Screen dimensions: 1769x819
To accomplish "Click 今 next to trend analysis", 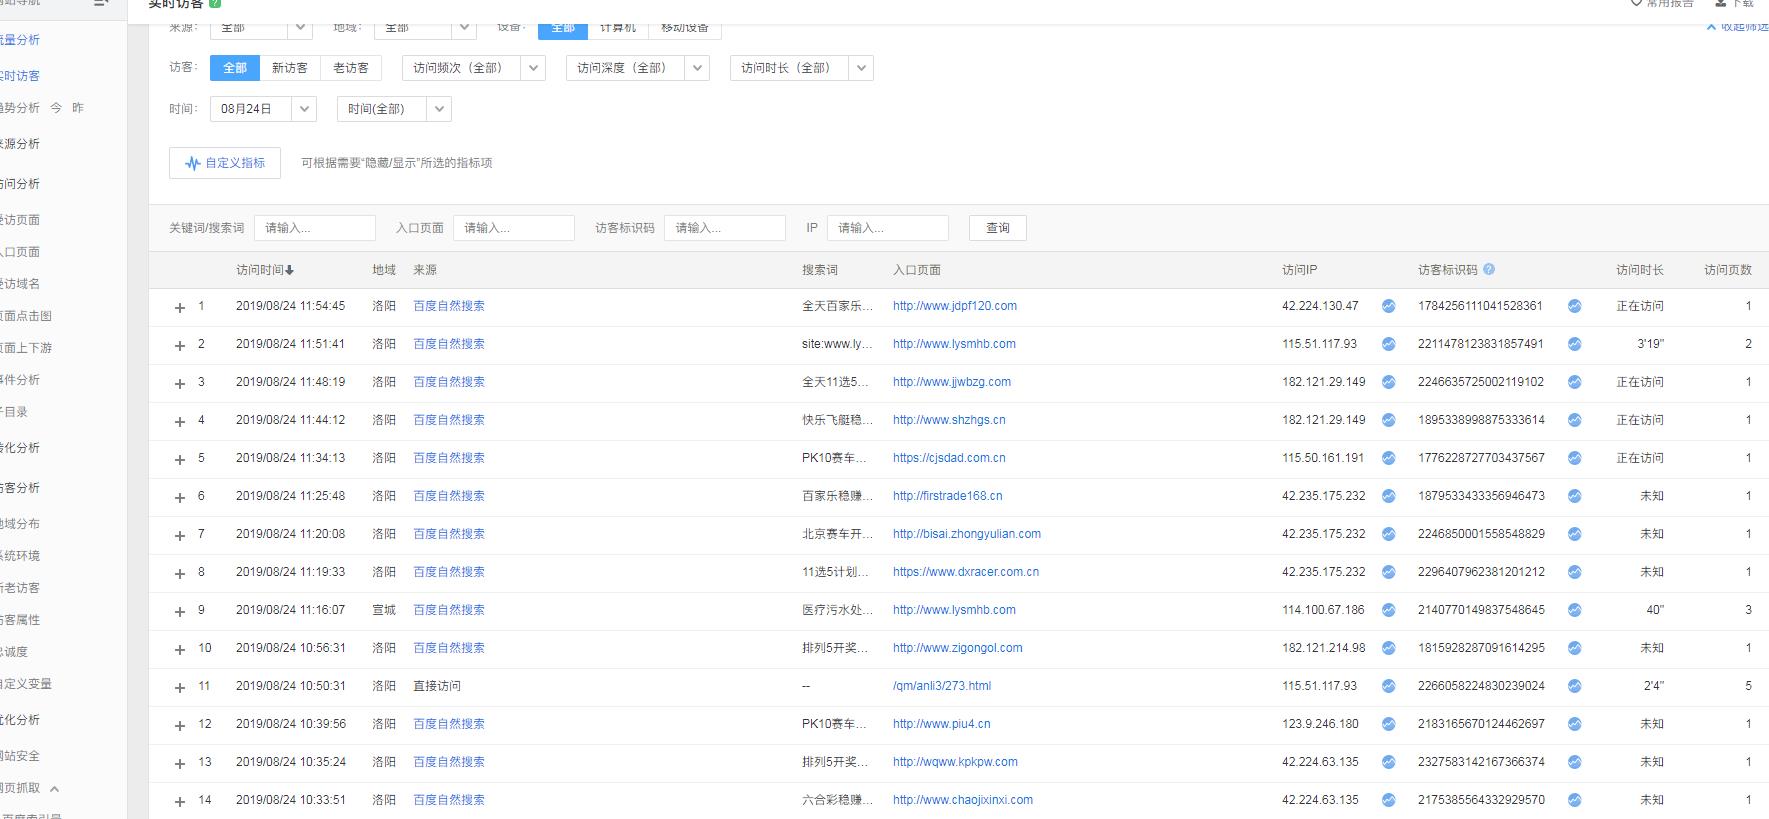I will [x=56, y=108].
